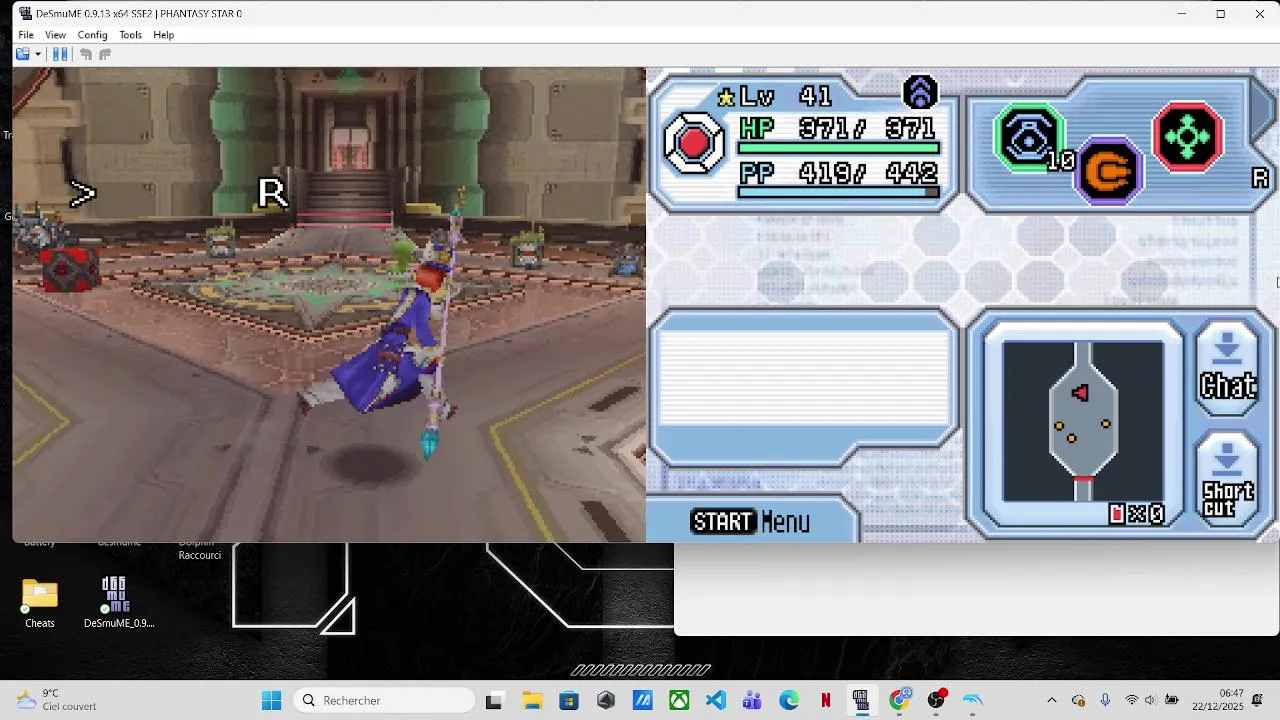Open the Tools menu

[131, 35]
